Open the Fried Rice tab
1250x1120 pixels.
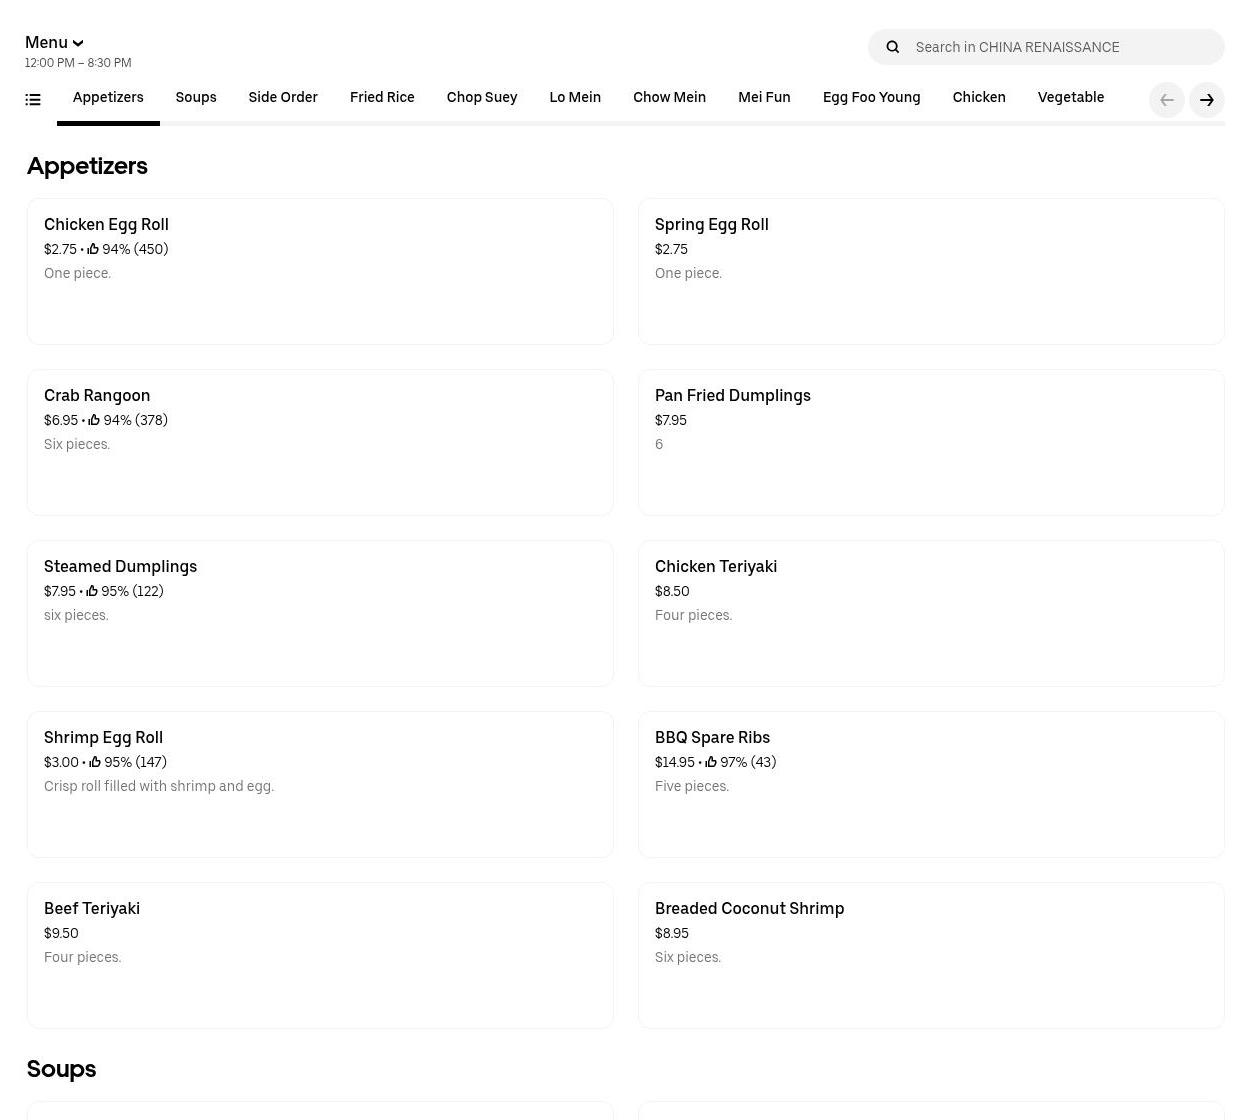[x=382, y=97]
